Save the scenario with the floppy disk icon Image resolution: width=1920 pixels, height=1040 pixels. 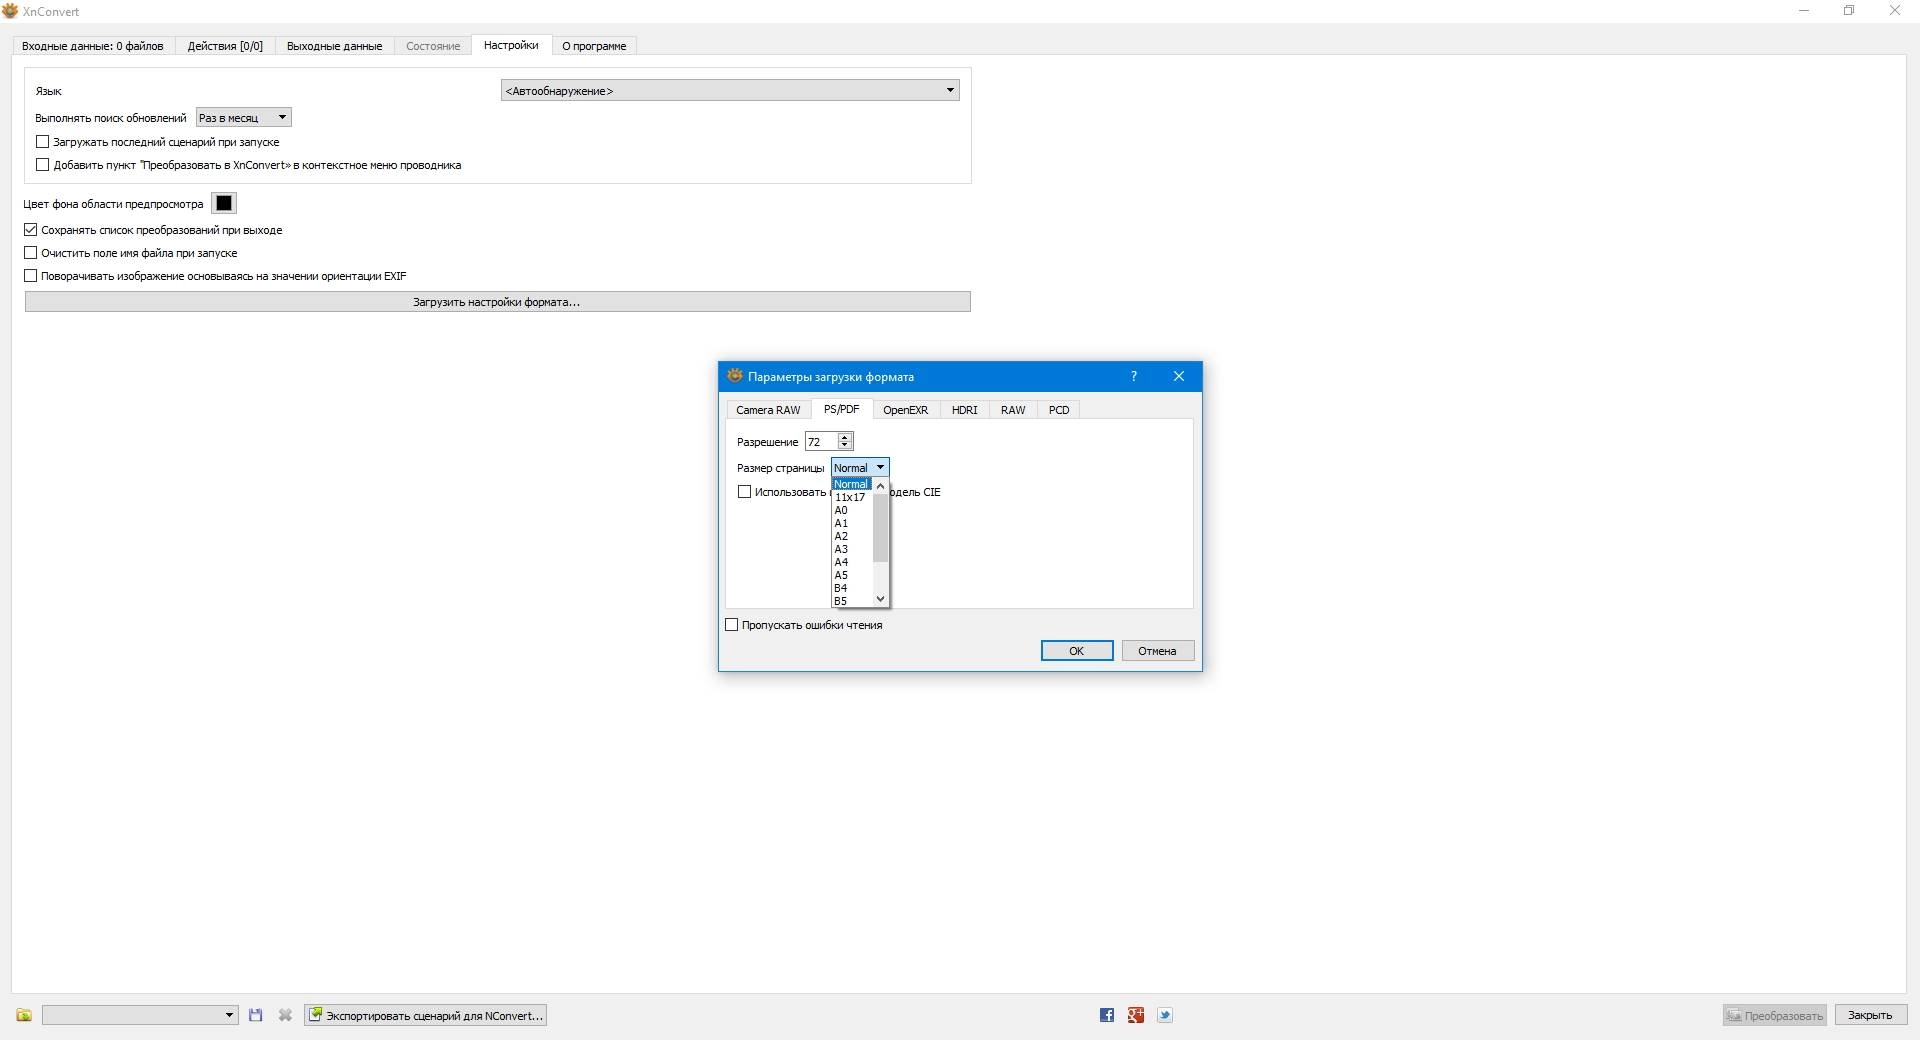point(256,1015)
